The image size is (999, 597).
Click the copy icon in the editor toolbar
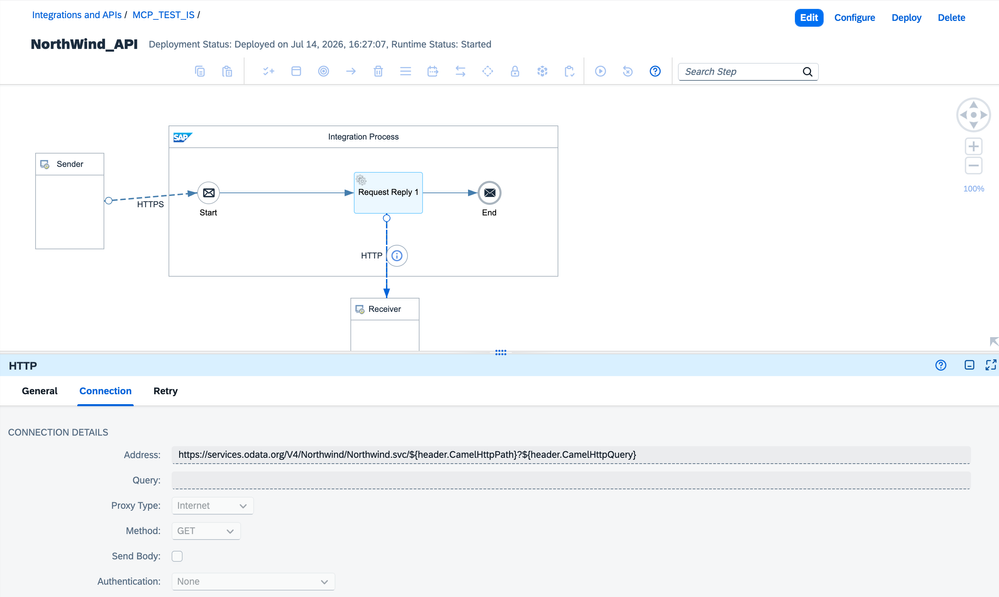(199, 71)
